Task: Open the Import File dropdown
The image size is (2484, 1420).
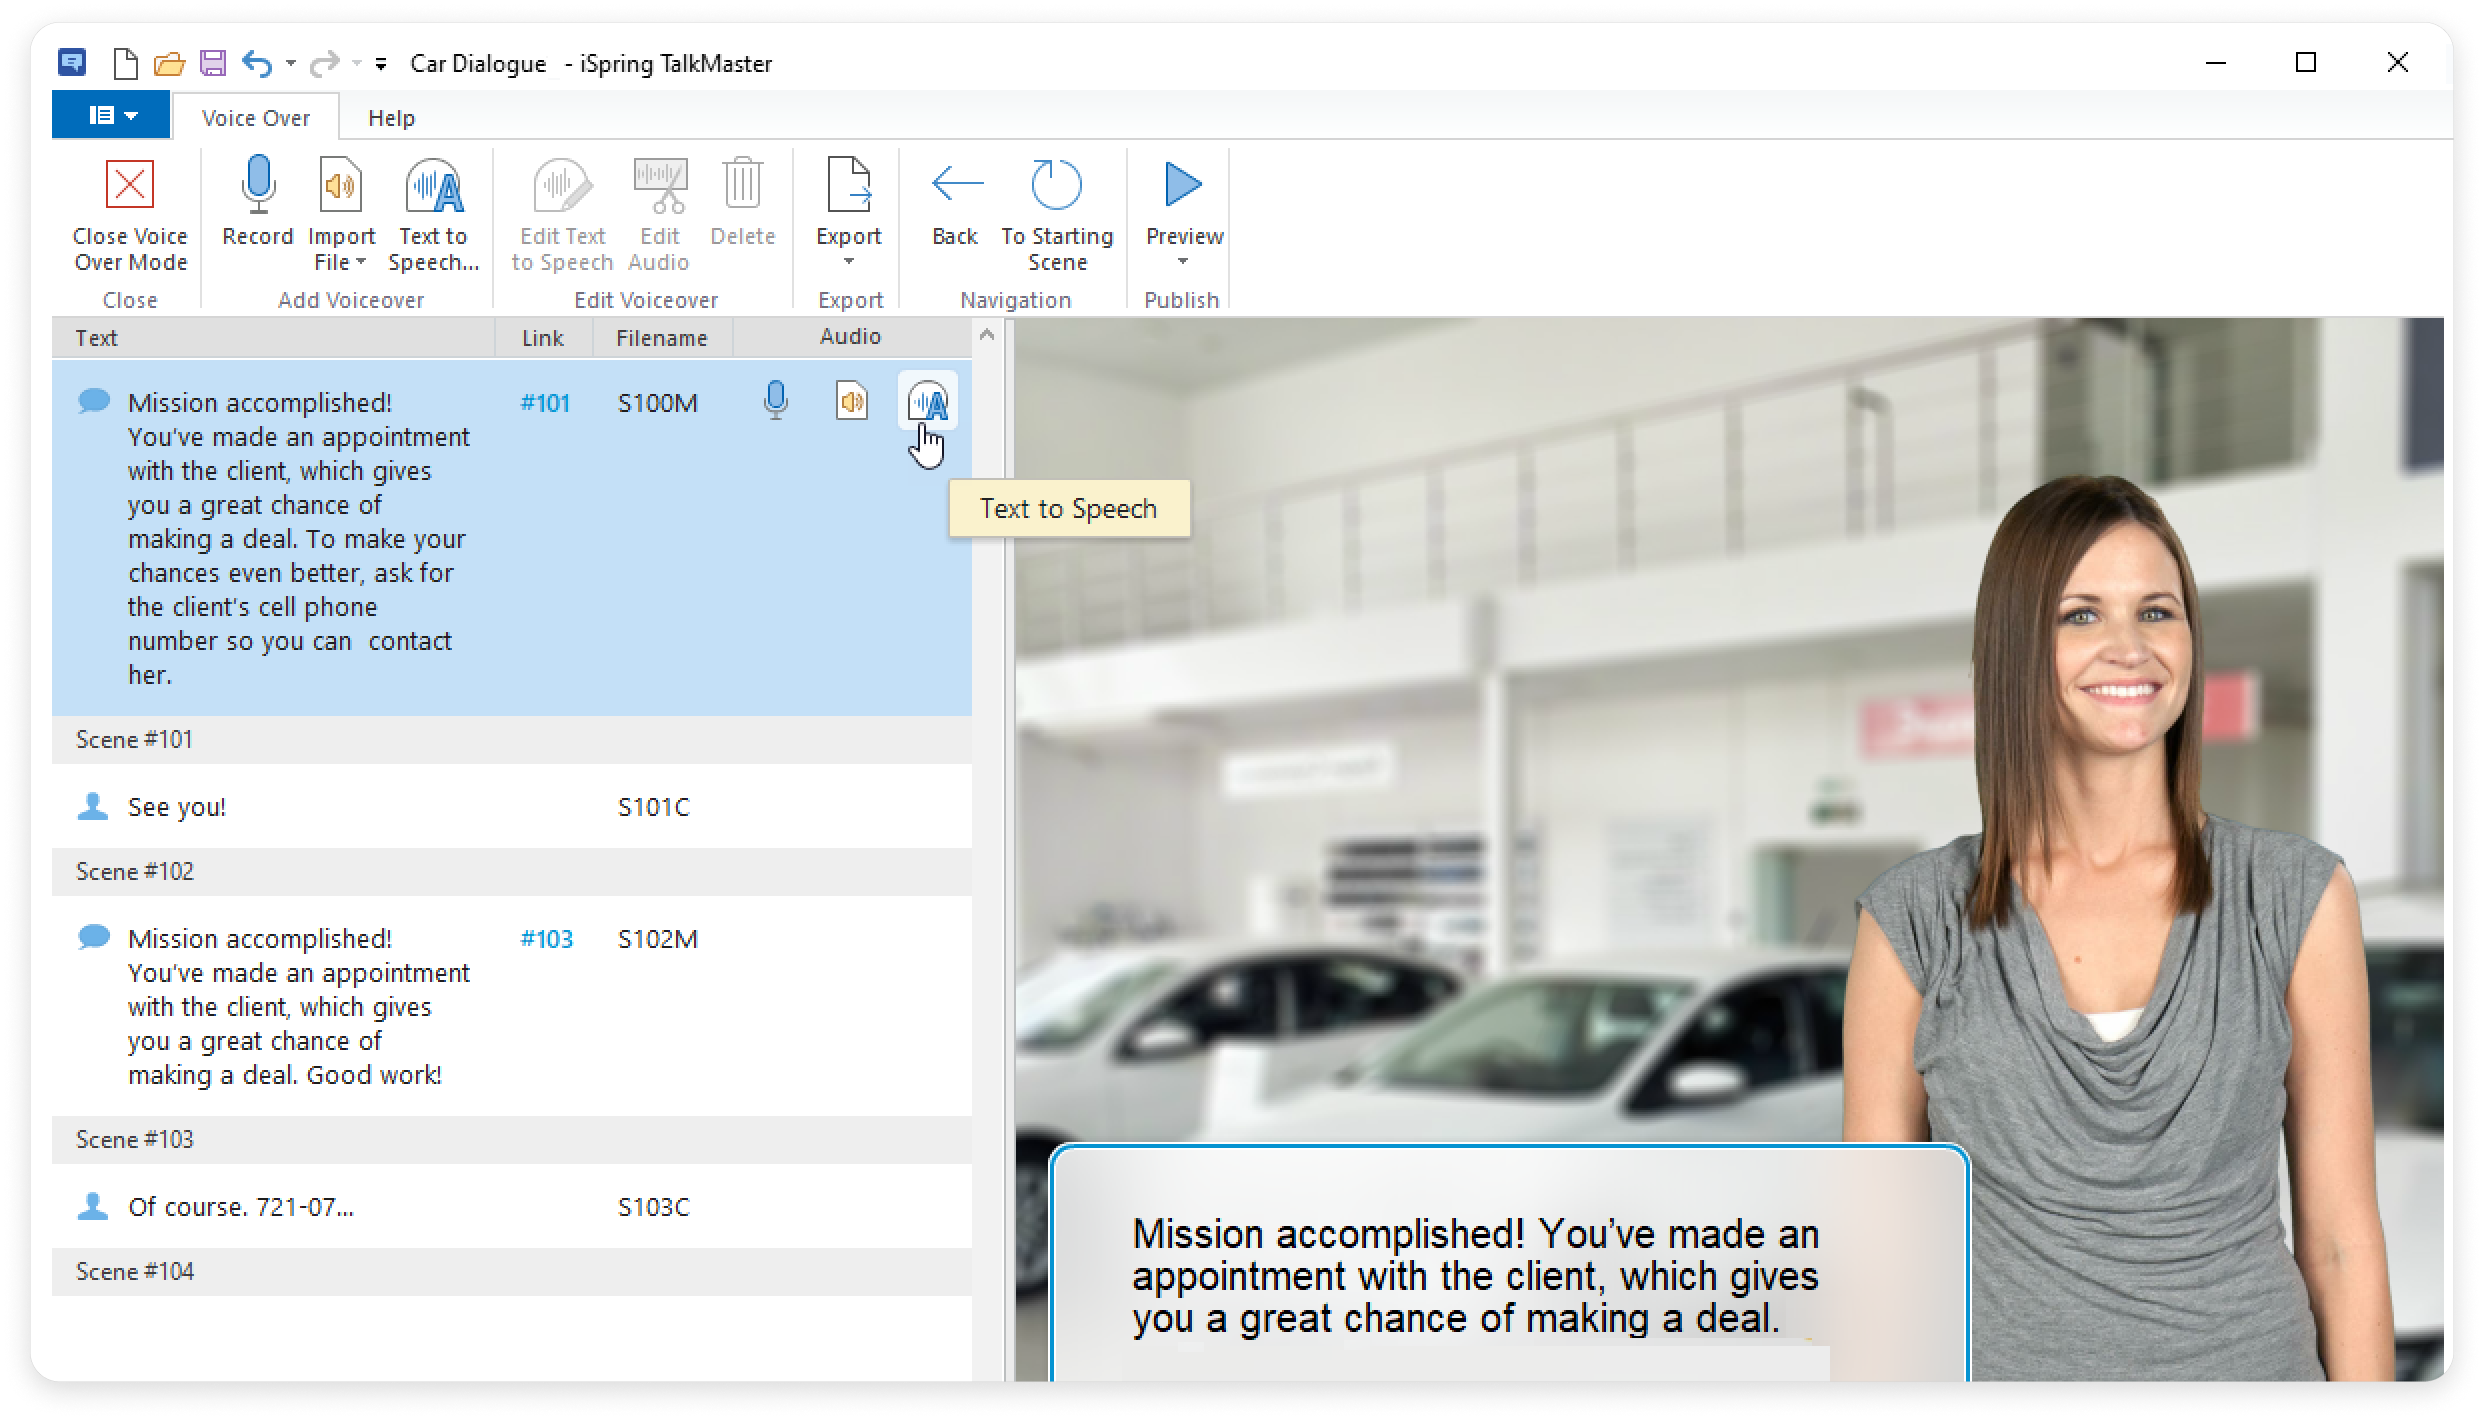Action: tap(341, 250)
